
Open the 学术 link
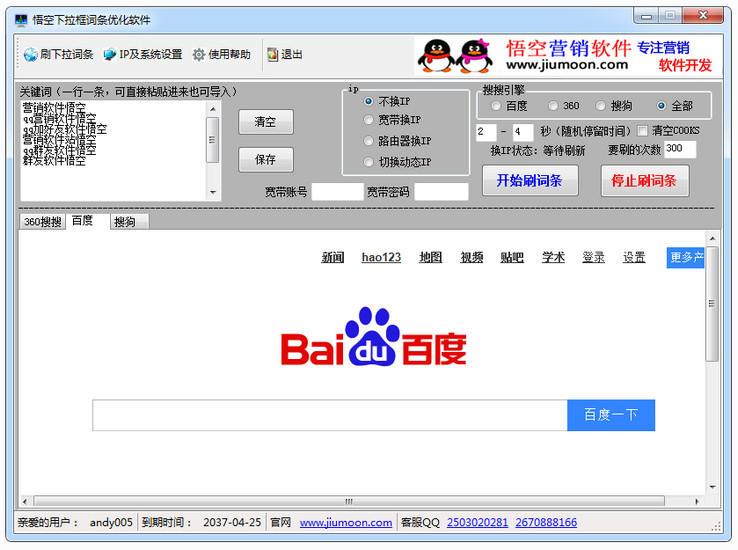(553, 257)
